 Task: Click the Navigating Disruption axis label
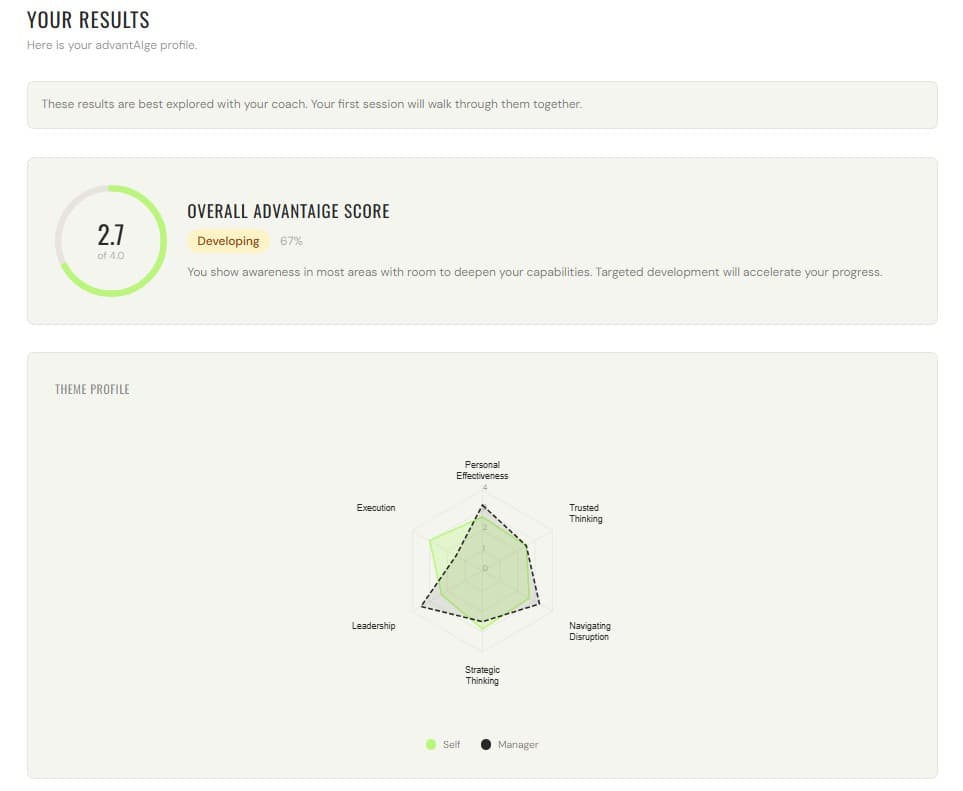[x=589, y=631]
